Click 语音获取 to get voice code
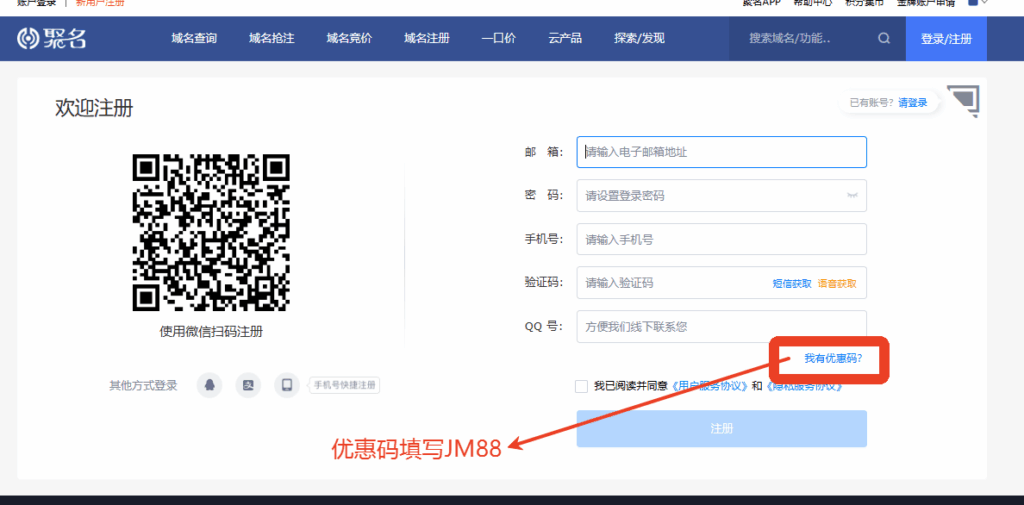Screen dimensions: 1024x505 point(837,284)
